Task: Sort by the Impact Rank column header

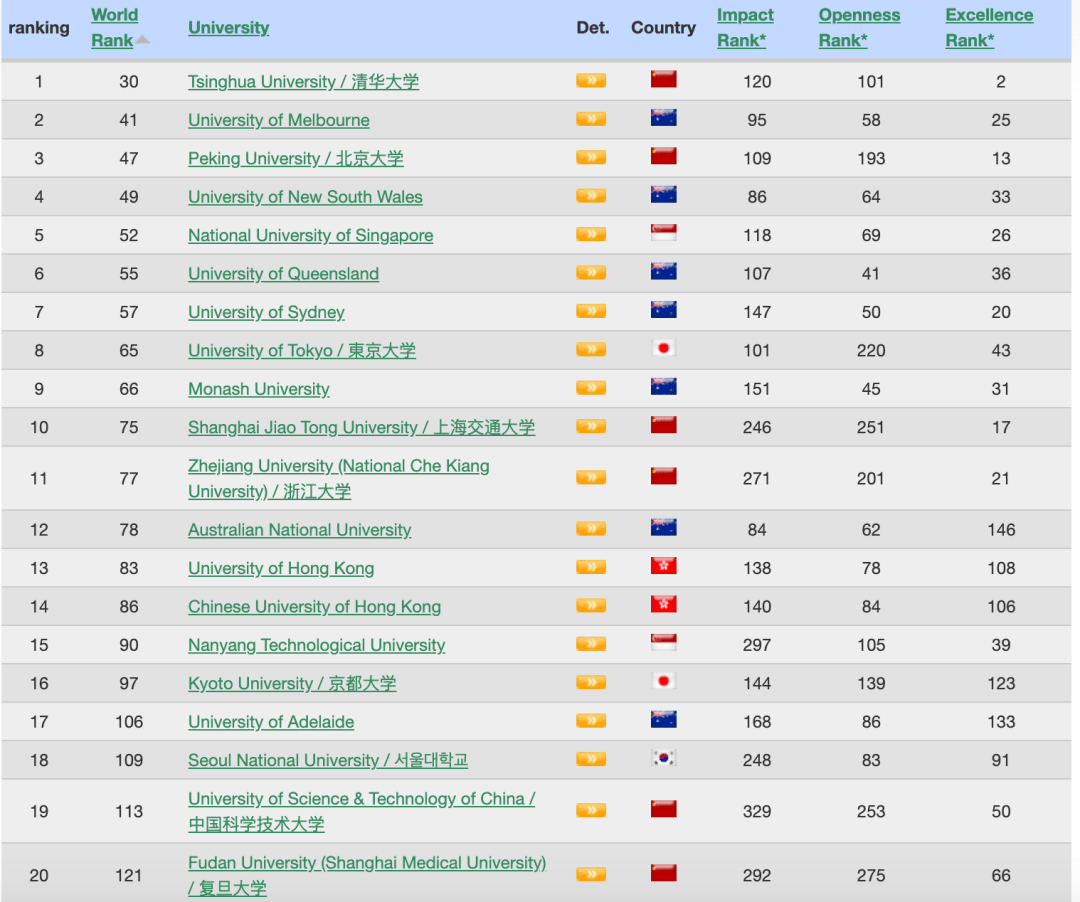Action: 743,27
